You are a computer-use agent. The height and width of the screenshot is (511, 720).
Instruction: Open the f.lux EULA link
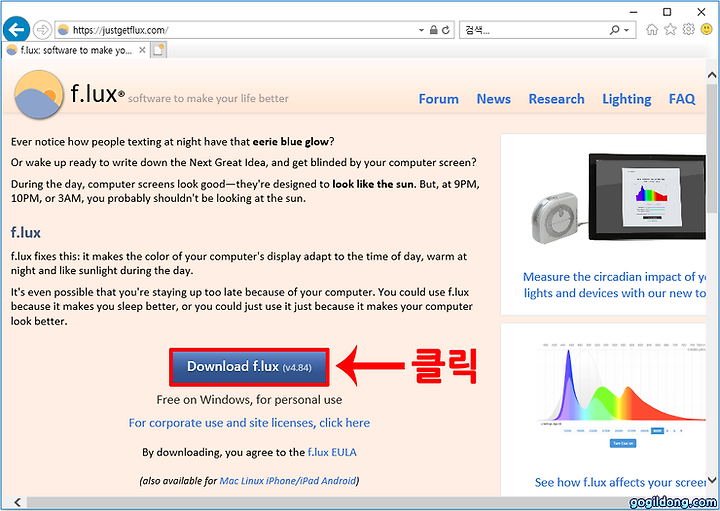tap(332, 453)
